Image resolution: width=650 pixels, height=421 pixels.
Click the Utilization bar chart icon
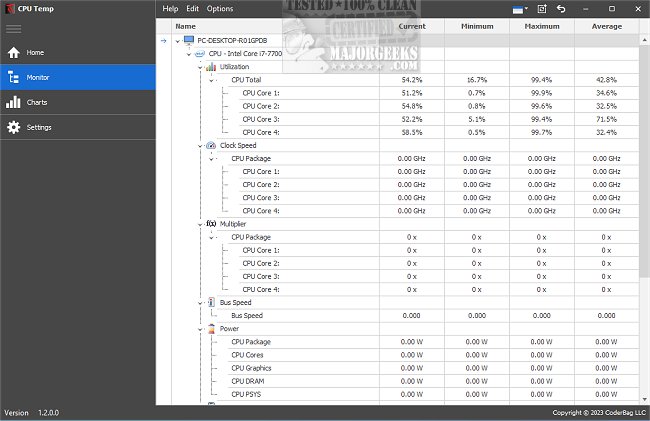(x=211, y=67)
